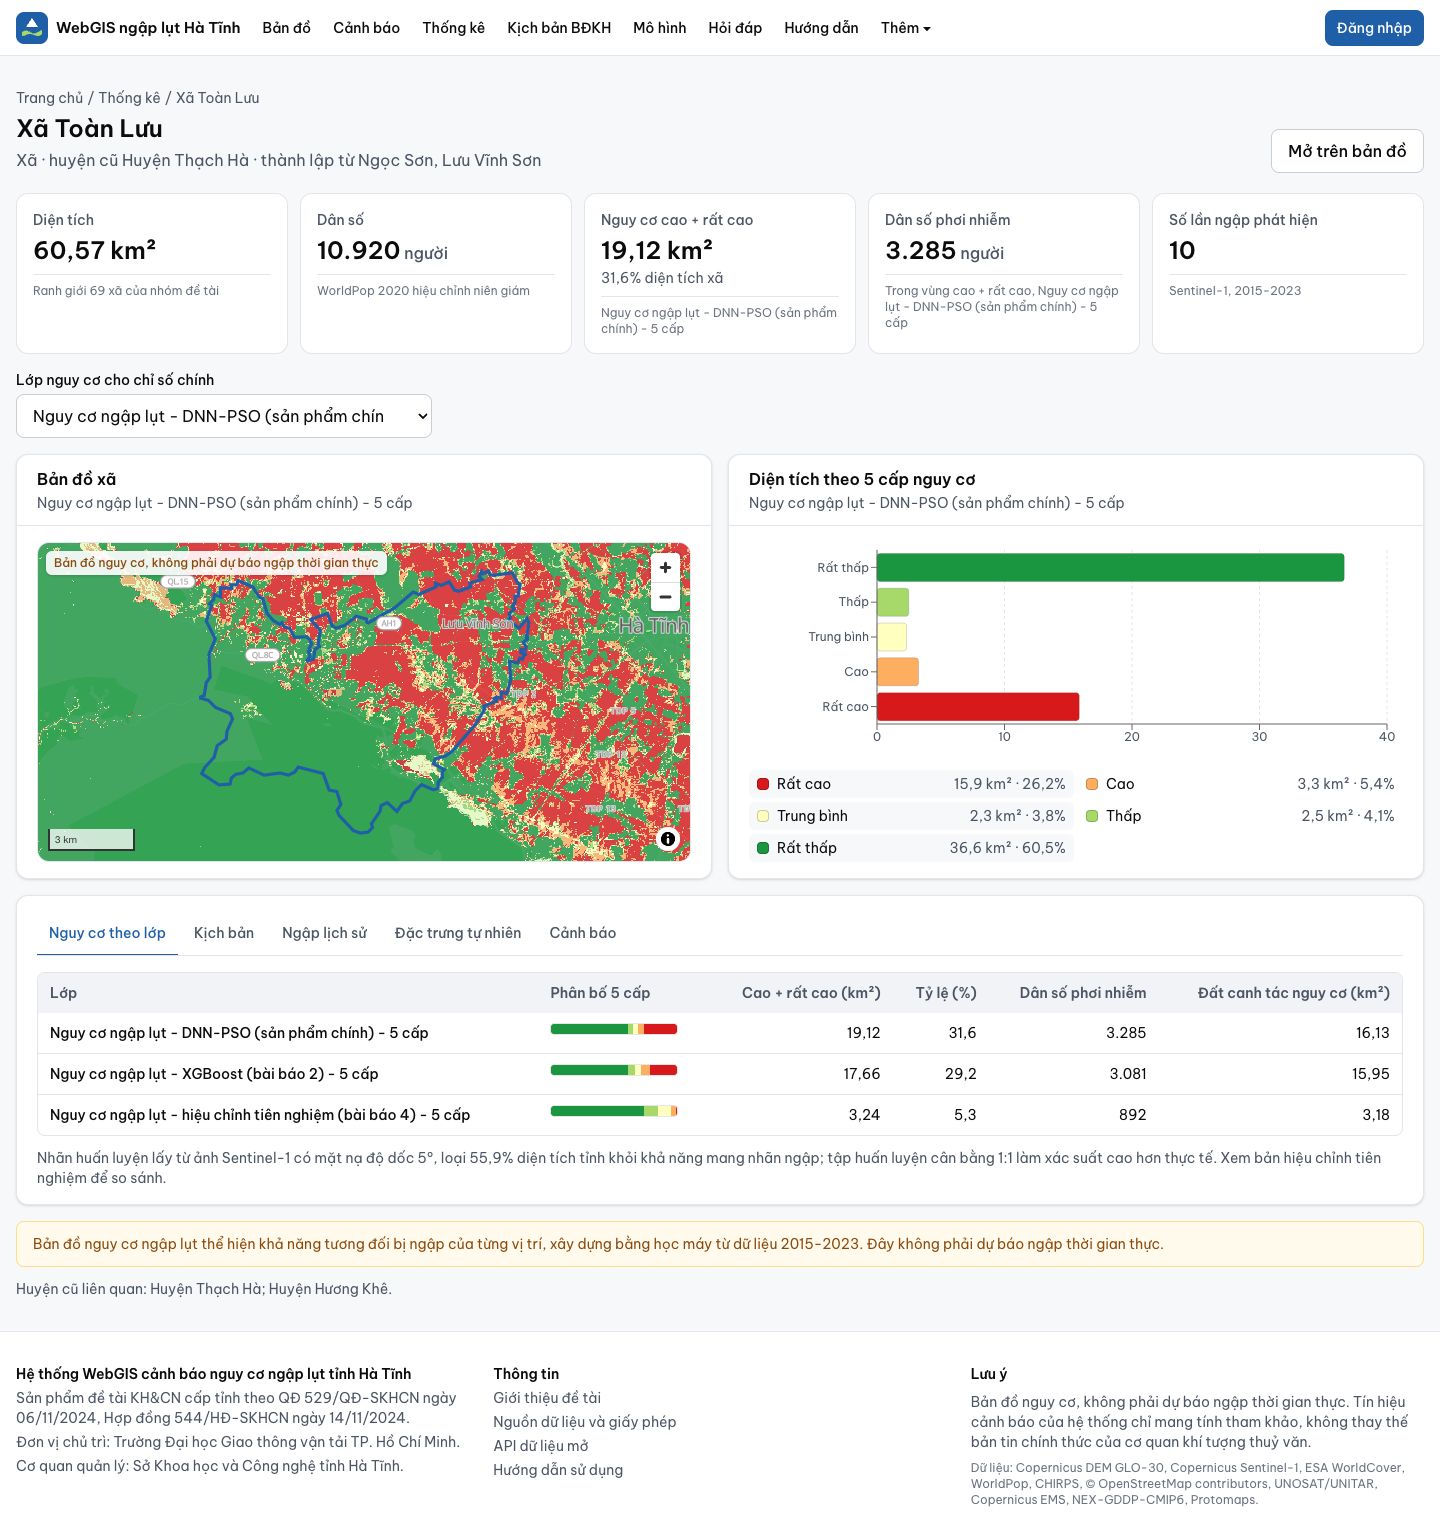
Task: Open Nguồn dữ liệu và giấy phép link
Action: click(x=585, y=1422)
